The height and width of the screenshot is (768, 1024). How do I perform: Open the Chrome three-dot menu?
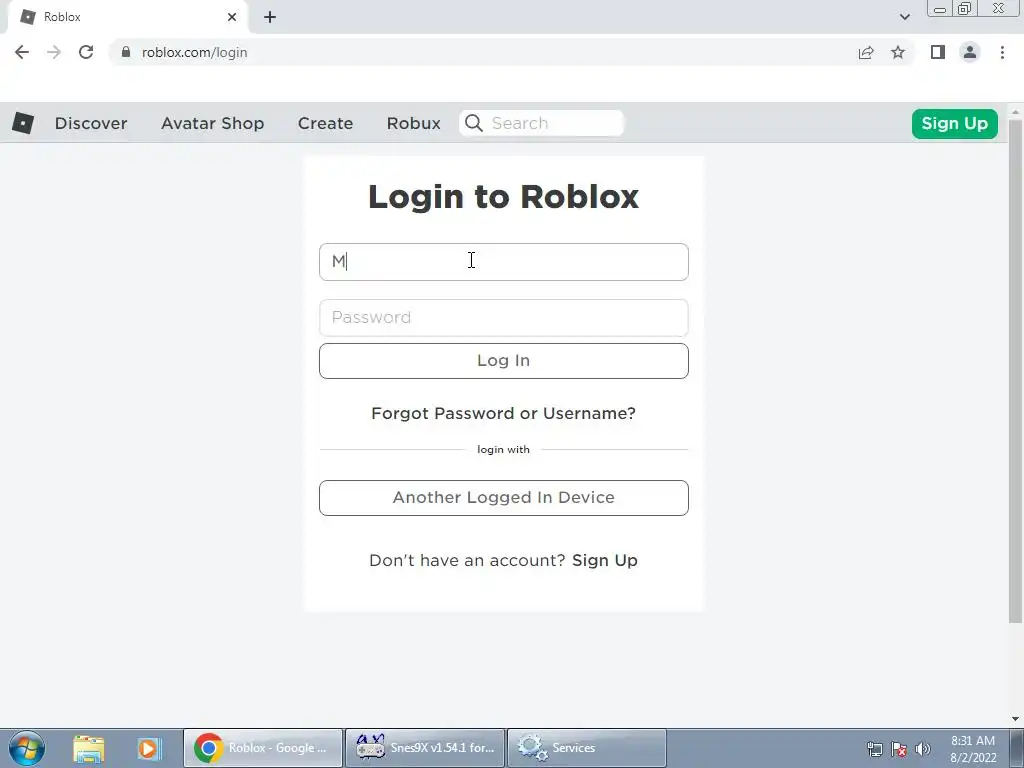coord(1002,52)
